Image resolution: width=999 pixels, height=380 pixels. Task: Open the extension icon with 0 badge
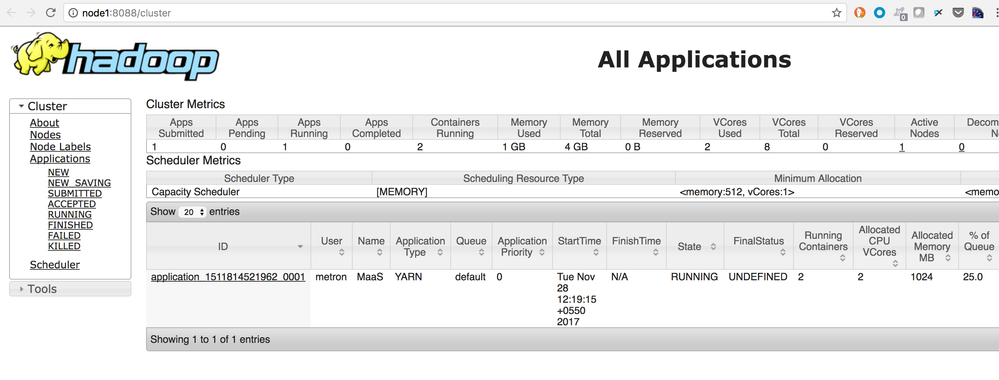click(900, 13)
